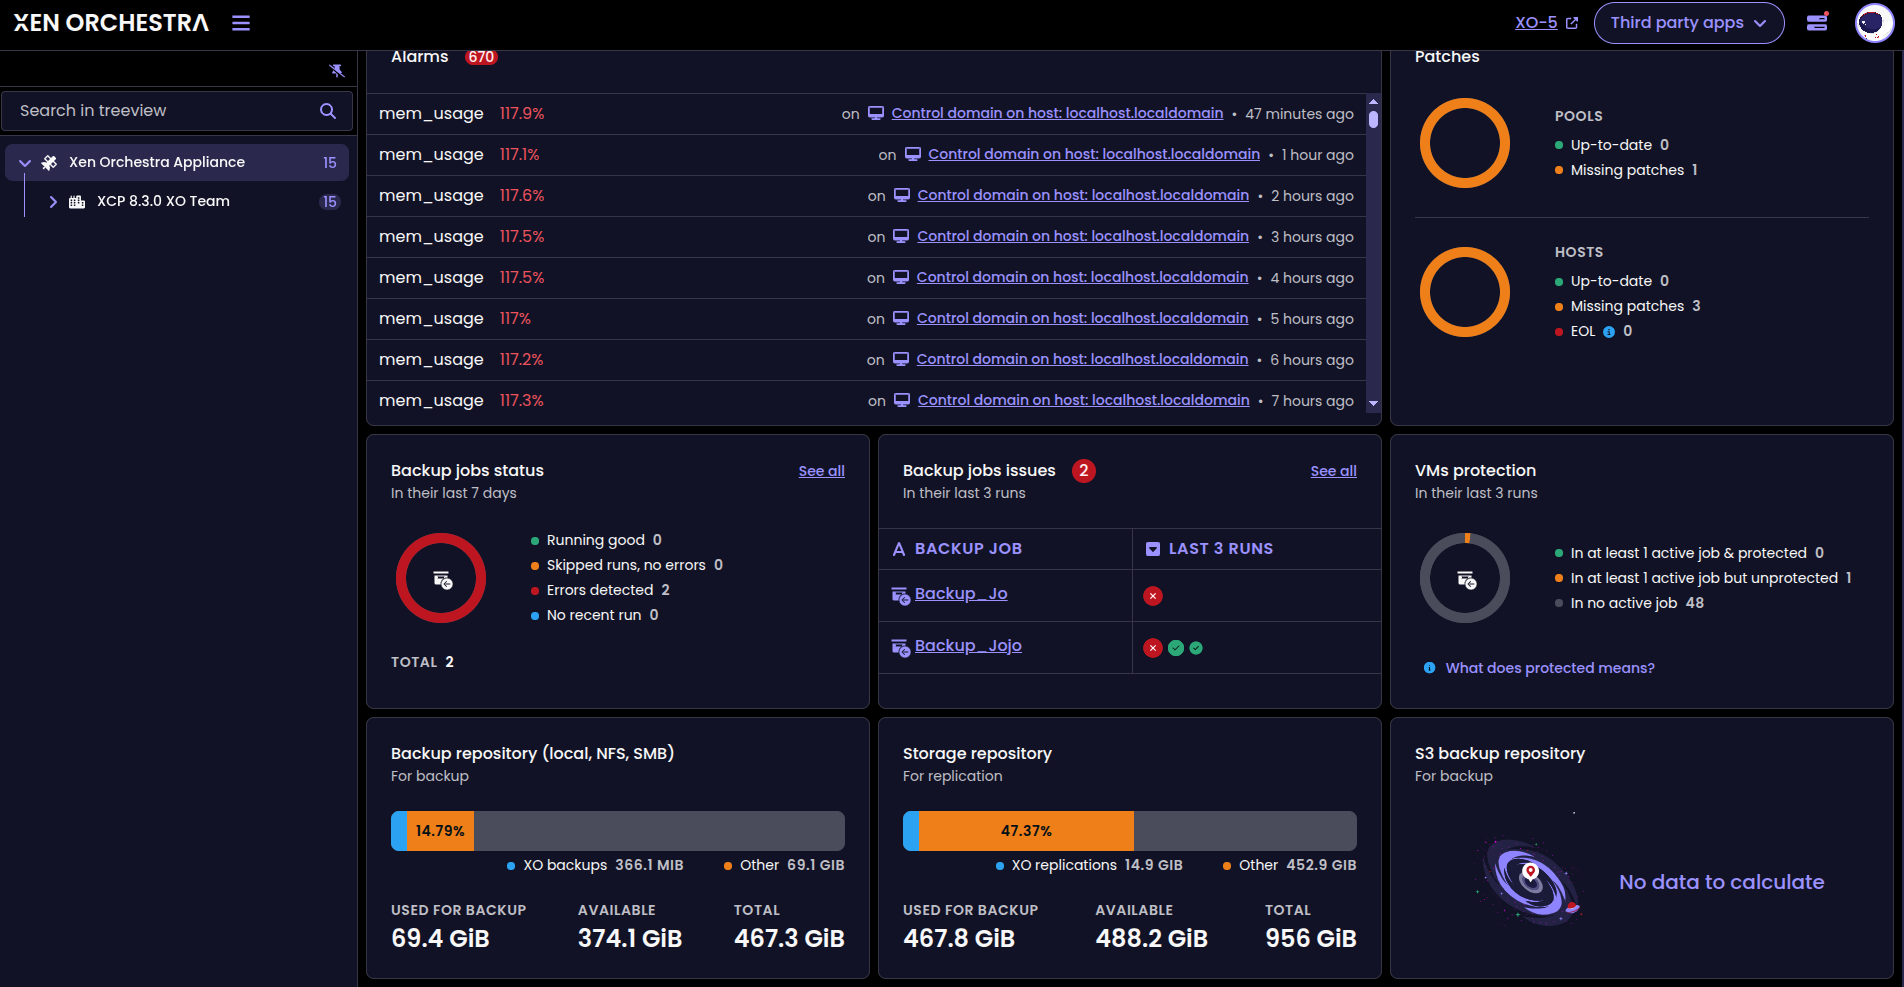The width and height of the screenshot is (1904, 987).
Task: Collapse the Xen Orchestra Appliance tree node
Action: 25,163
